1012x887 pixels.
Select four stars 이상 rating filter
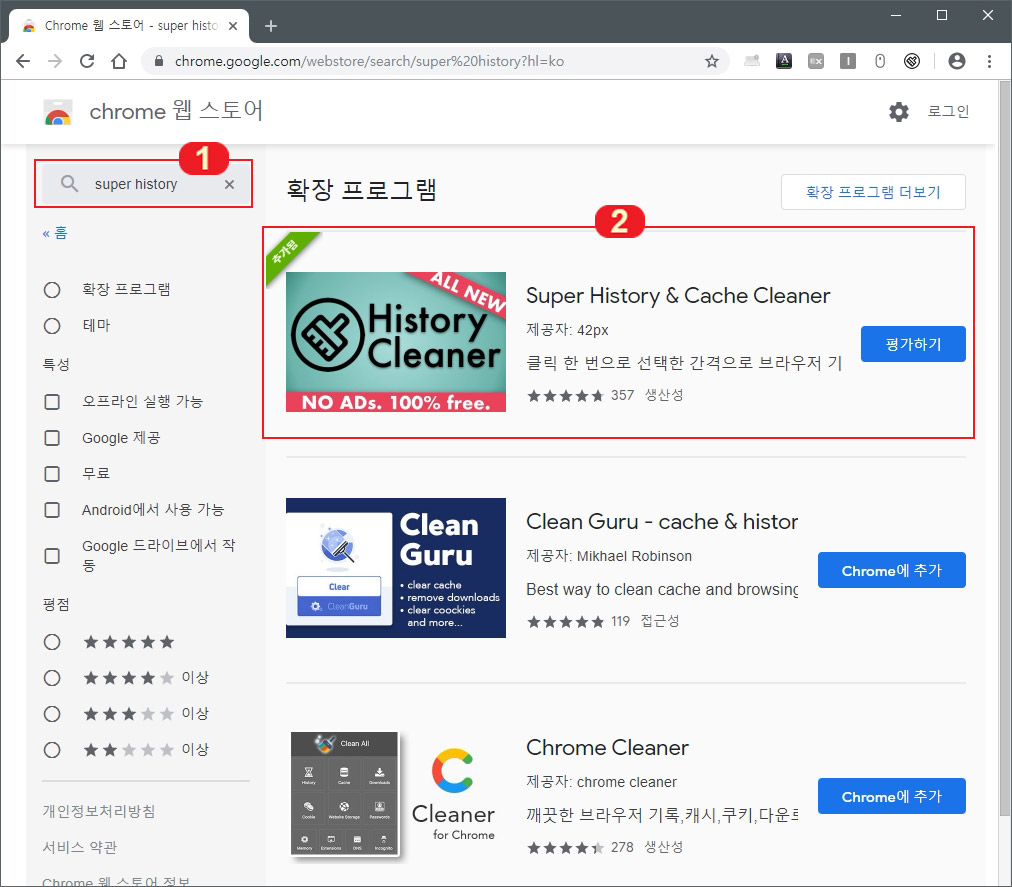click(52, 678)
